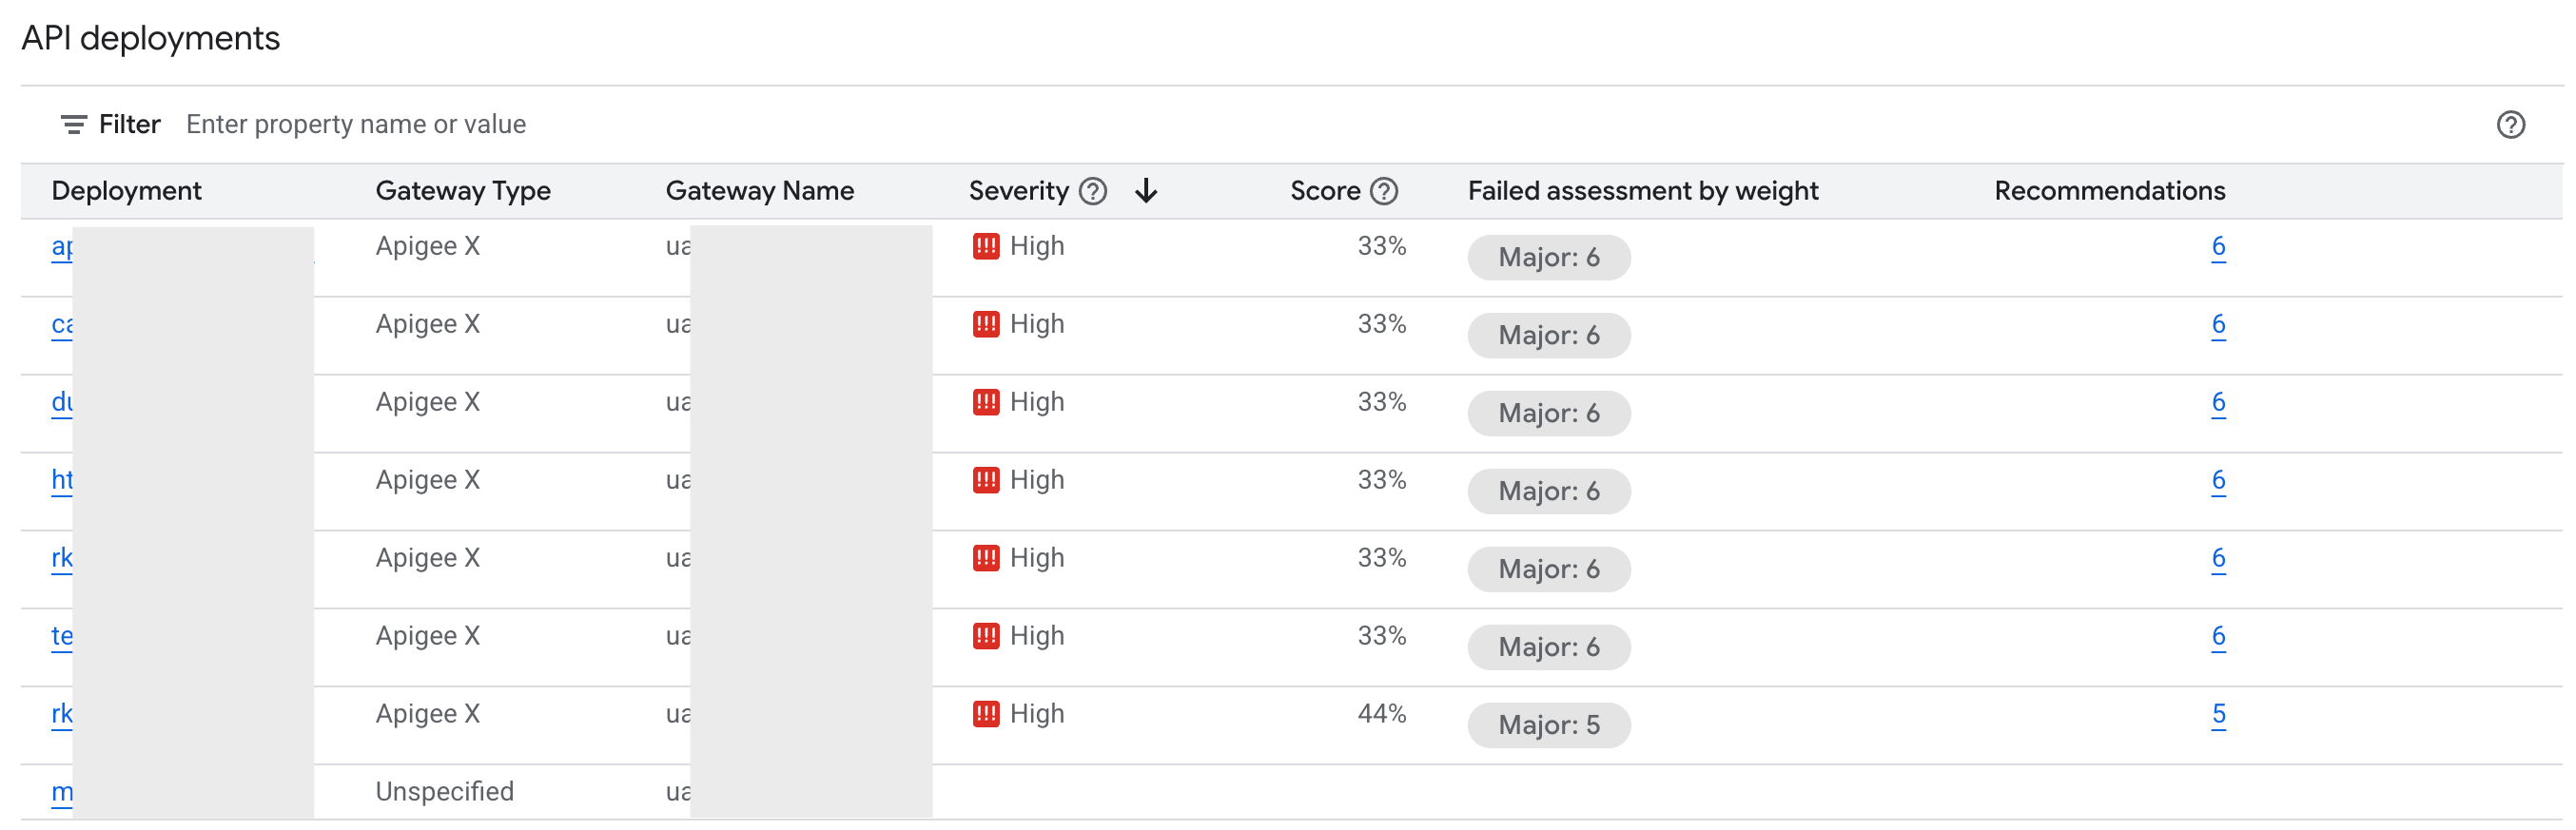Open the Severity help tooltip icon
The width and height of the screenshot is (2576, 830).
point(1093,190)
